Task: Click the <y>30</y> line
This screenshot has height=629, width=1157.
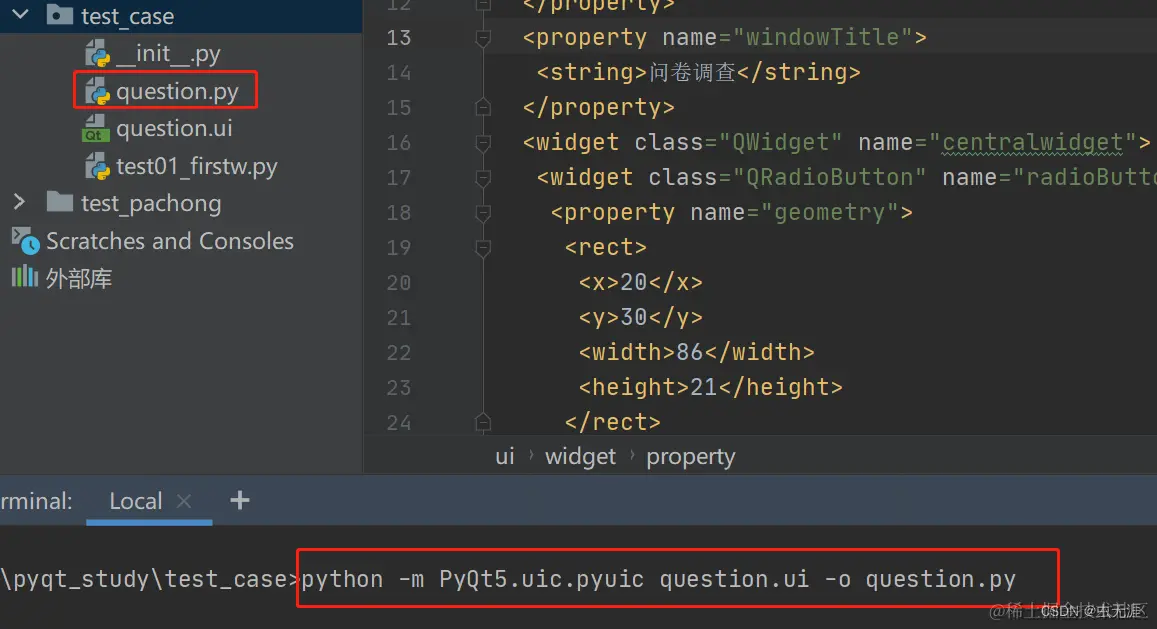Action: (x=640, y=317)
